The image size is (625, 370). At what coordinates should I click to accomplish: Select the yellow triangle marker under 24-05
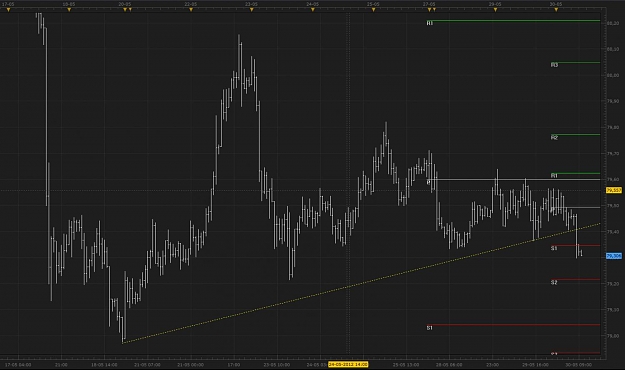click(312, 10)
